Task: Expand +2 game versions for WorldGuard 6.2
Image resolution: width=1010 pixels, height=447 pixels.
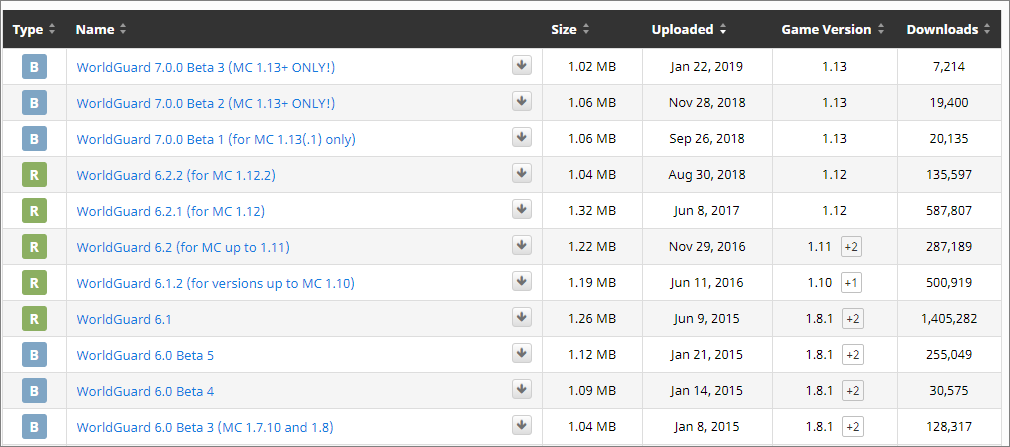Action: tap(851, 247)
